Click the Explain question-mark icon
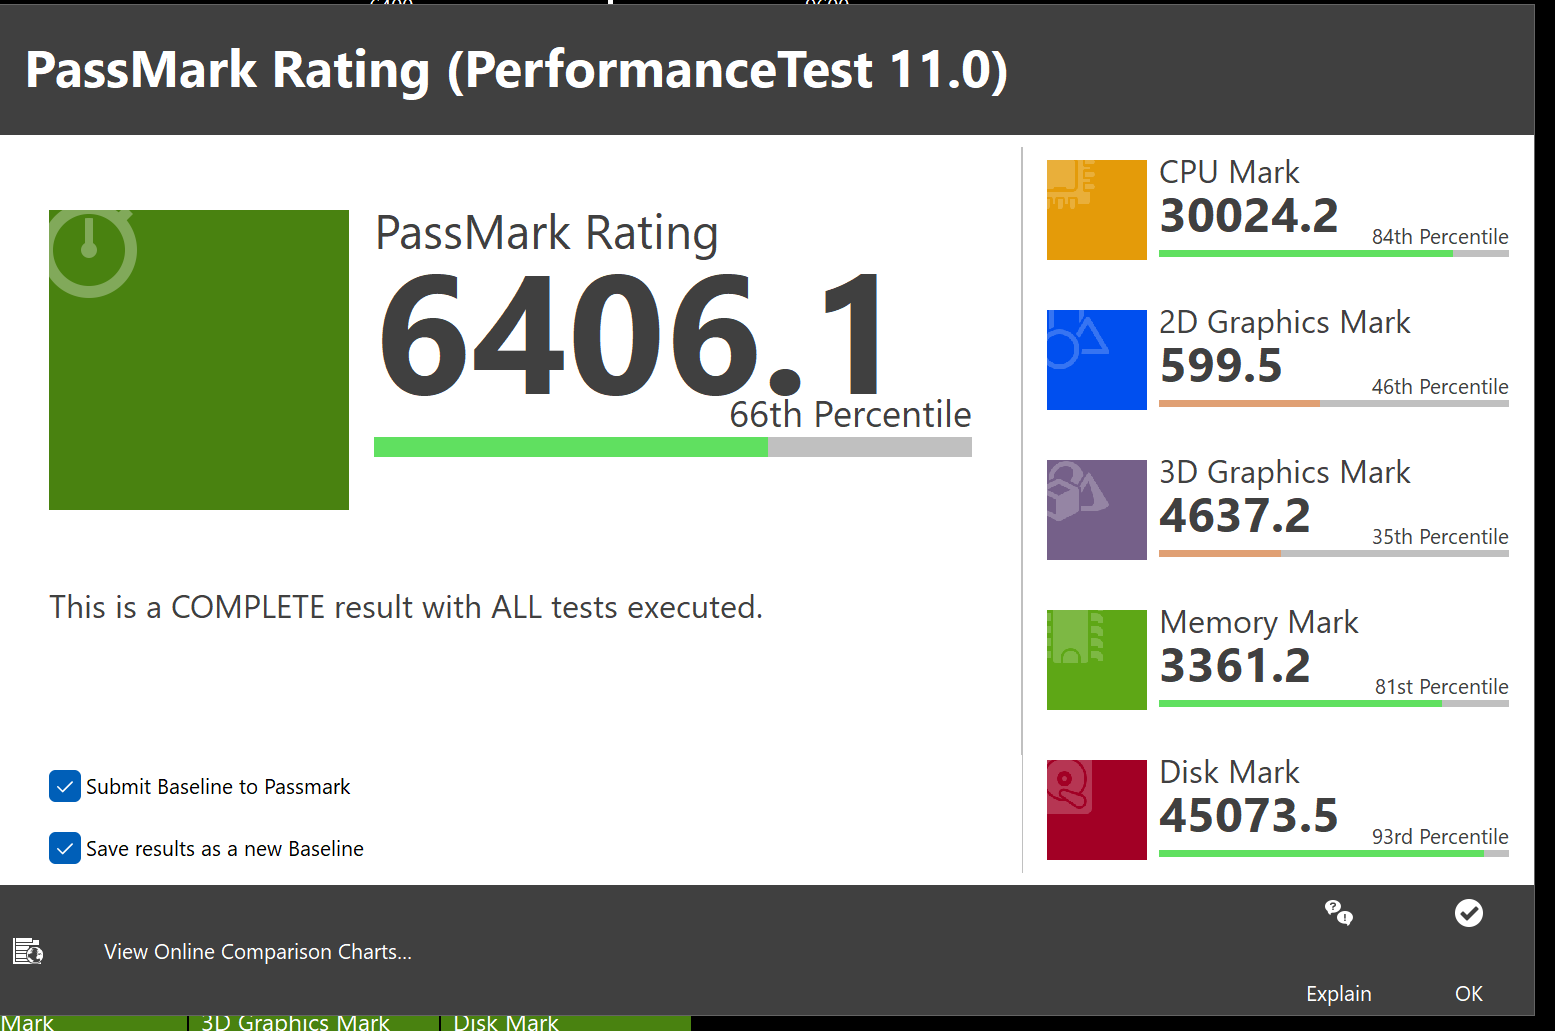The image size is (1555, 1031). tap(1339, 913)
